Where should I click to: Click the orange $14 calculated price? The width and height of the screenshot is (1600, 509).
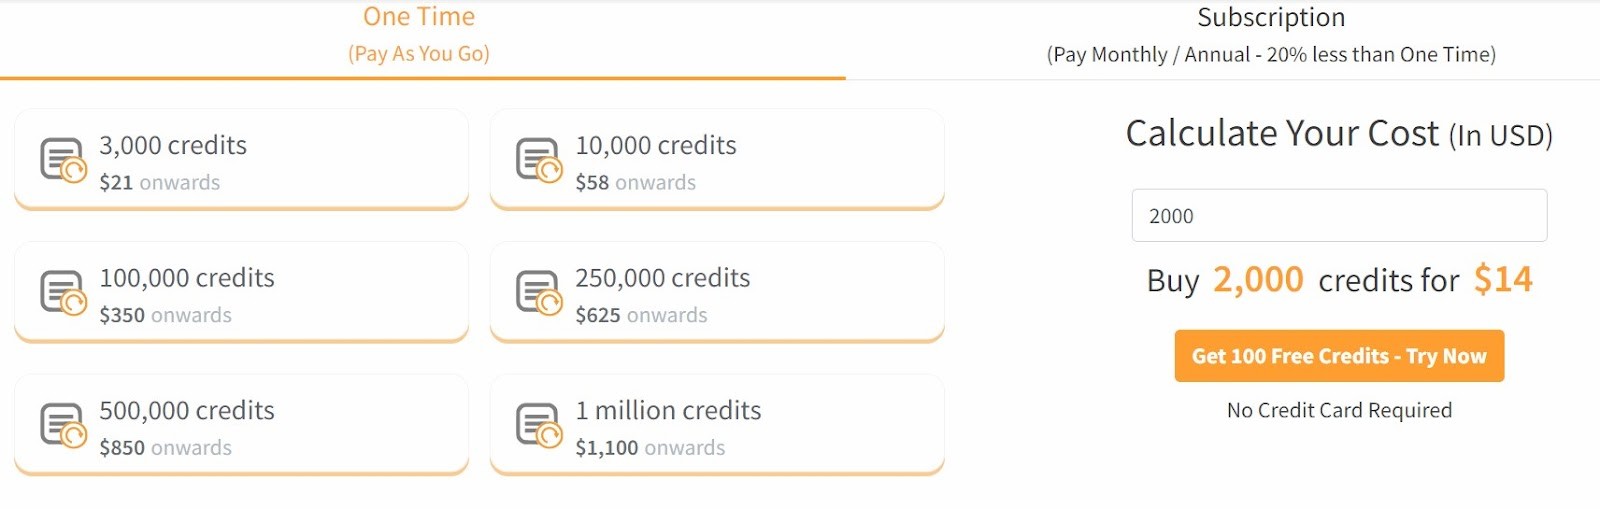click(1503, 280)
